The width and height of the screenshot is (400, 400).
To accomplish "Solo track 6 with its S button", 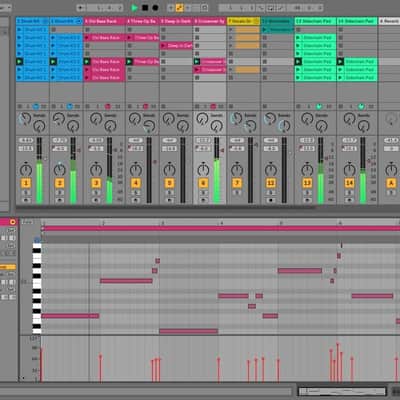I will pos(203,193).
